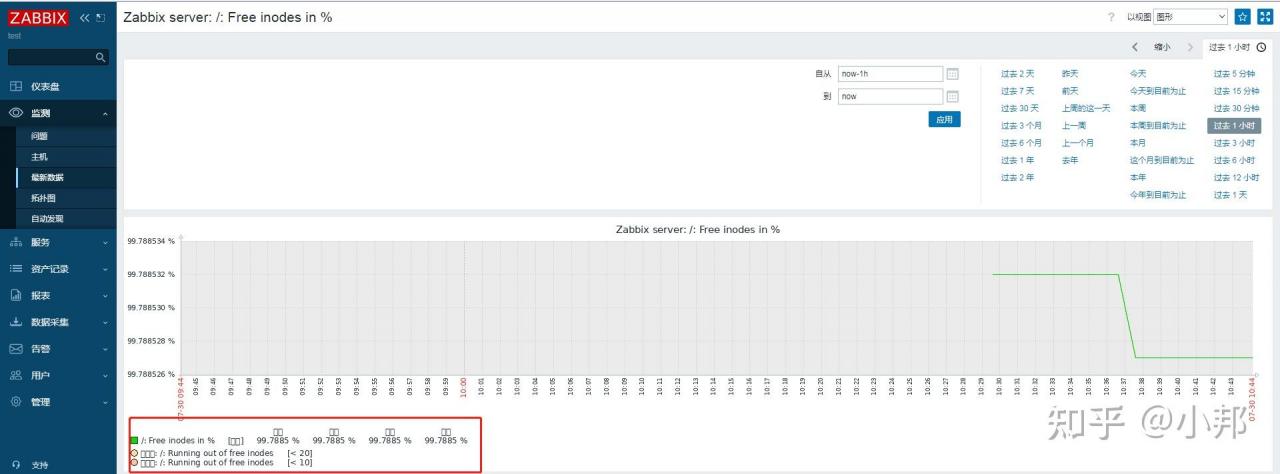Click the 数据采集 download icon
Screen dimensions: 1280x474
pos(16,322)
